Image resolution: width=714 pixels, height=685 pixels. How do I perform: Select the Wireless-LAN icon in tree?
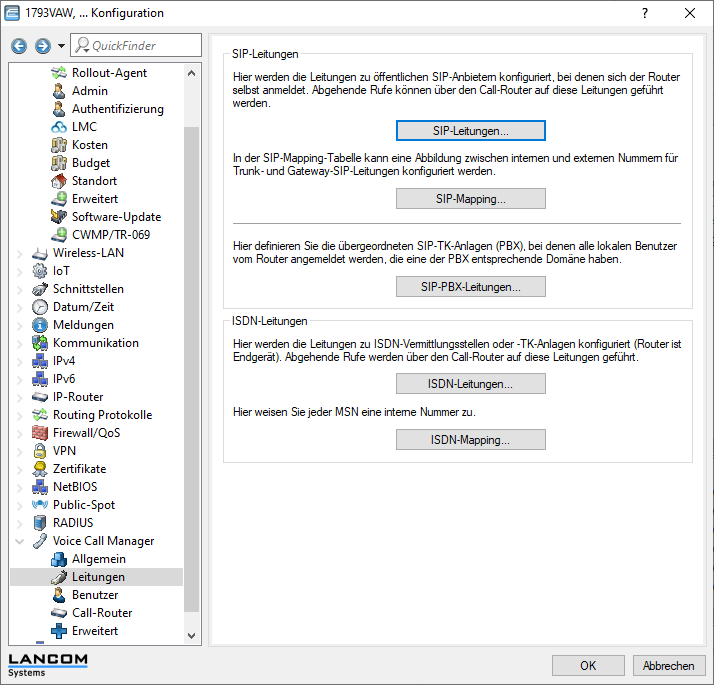pyautogui.click(x=40, y=253)
